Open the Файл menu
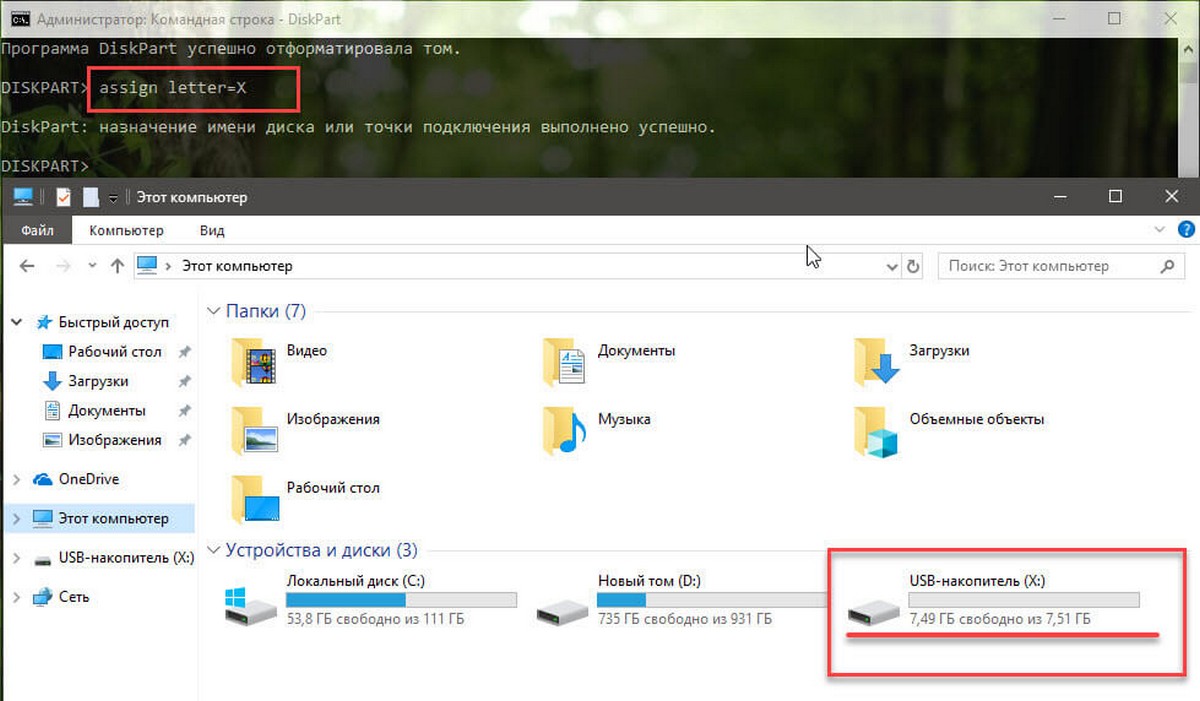Viewport: 1200px width, 701px height. pyautogui.click(x=37, y=230)
